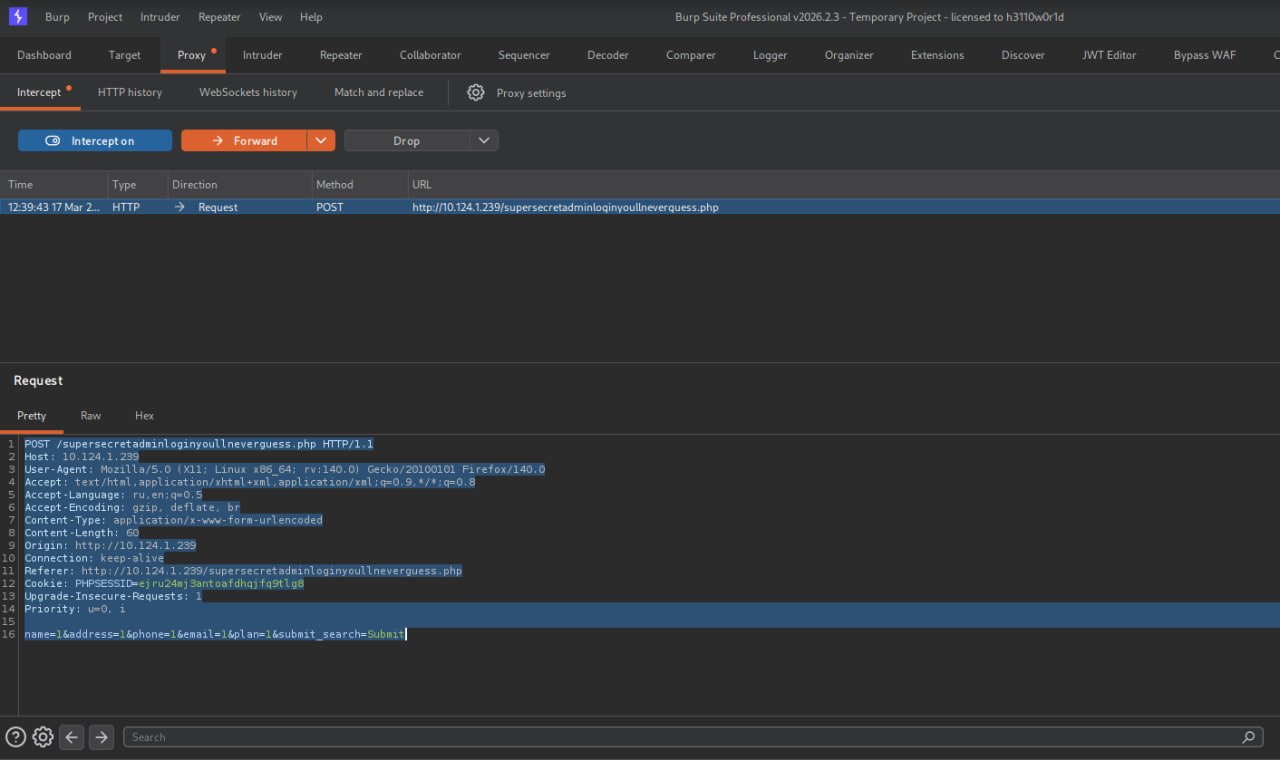The image size is (1280, 760).
Task: Toggle the Intercept on switch
Action: pos(95,141)
